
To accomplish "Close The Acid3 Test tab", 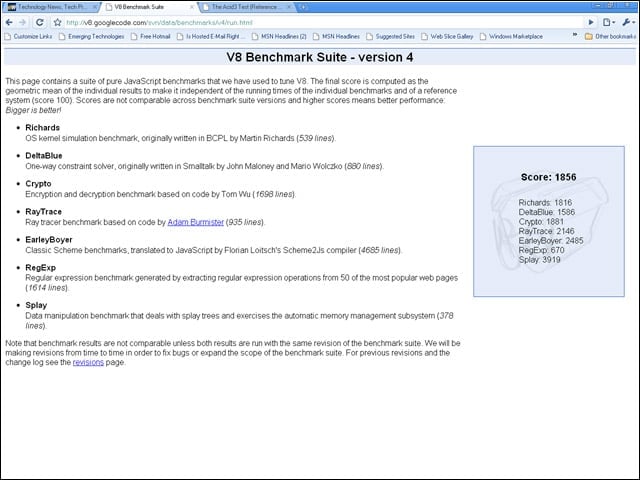I will coord(289,7).
